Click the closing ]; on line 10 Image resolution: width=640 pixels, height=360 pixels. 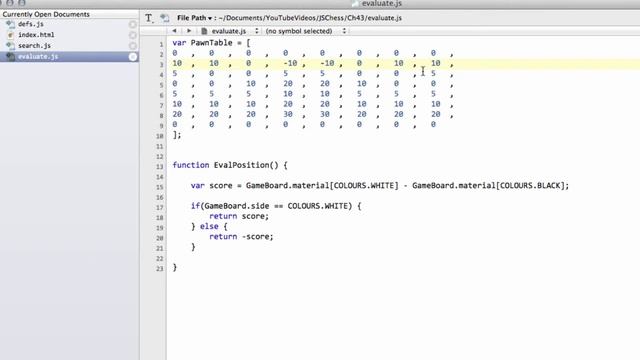177,135
